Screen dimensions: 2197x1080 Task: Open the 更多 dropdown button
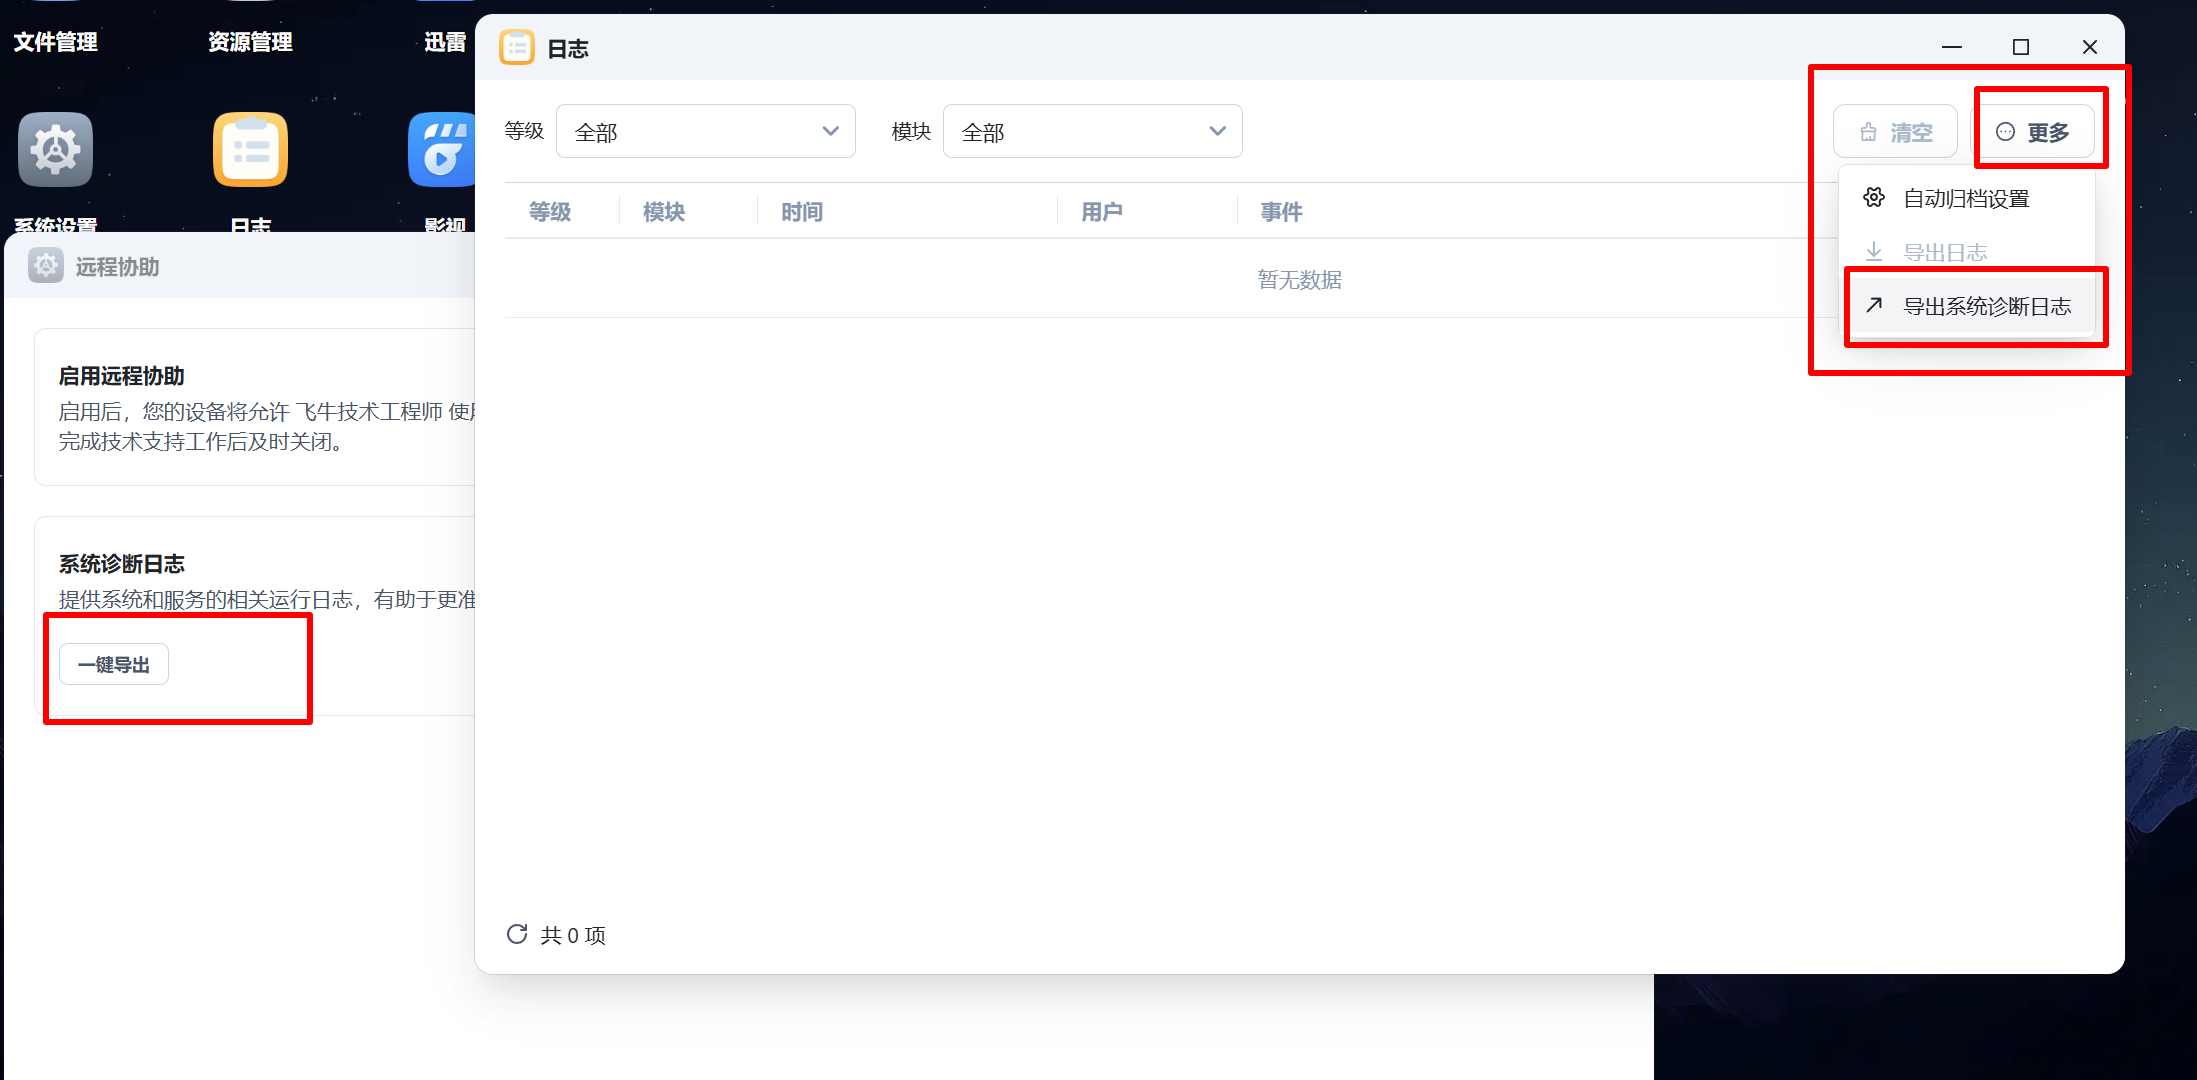click(x=2033, y=132)
